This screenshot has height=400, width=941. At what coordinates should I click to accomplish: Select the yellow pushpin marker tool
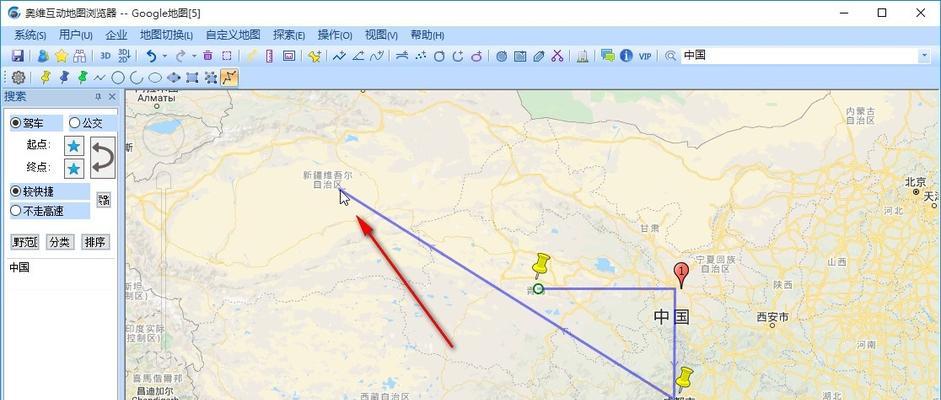coord(46,77)
